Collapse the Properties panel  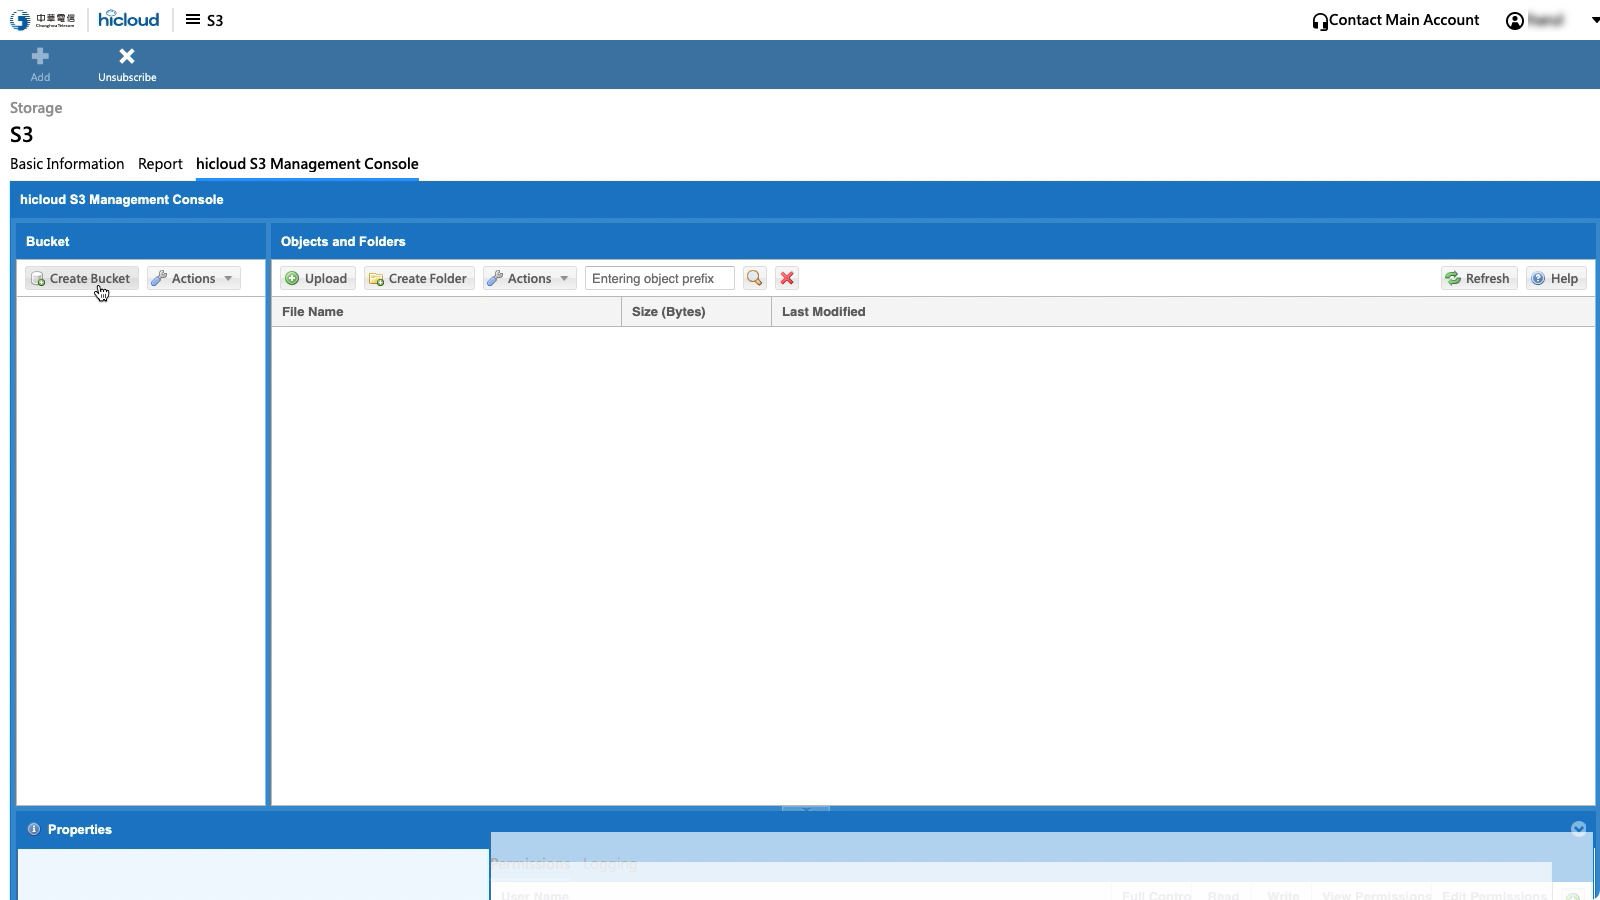(1578, 829)
